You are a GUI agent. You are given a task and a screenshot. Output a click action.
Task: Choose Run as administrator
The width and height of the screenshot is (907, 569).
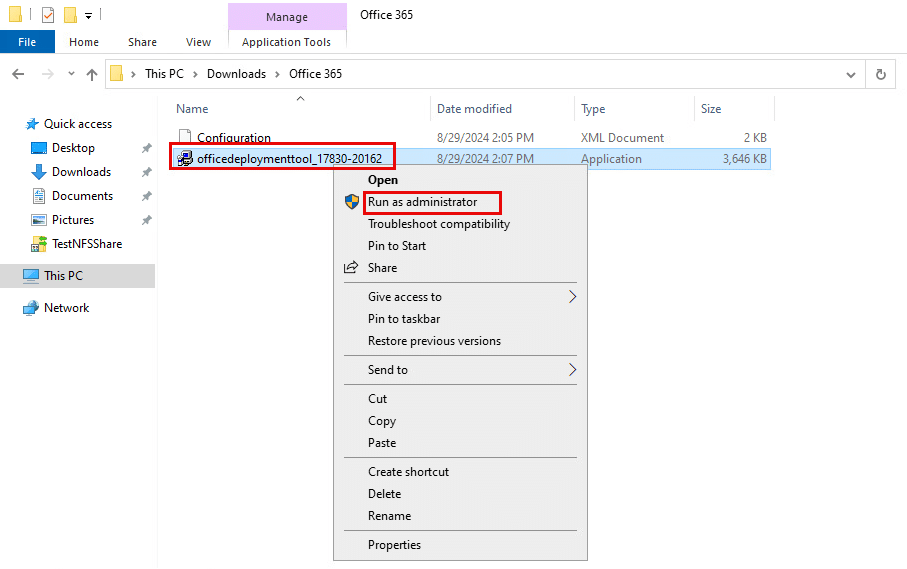(422, 202)
